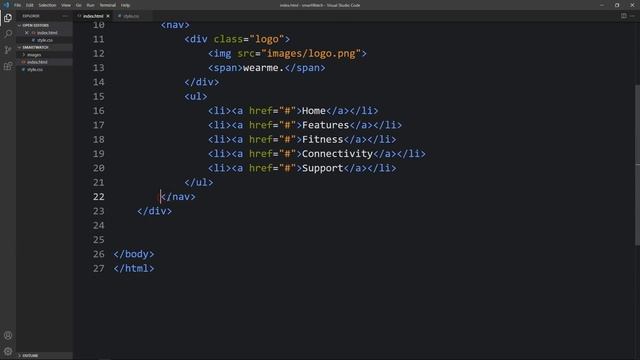
Task: Click the 'images/logo.png' string in code
Action: pyautogui.click(x=311, y=53)
